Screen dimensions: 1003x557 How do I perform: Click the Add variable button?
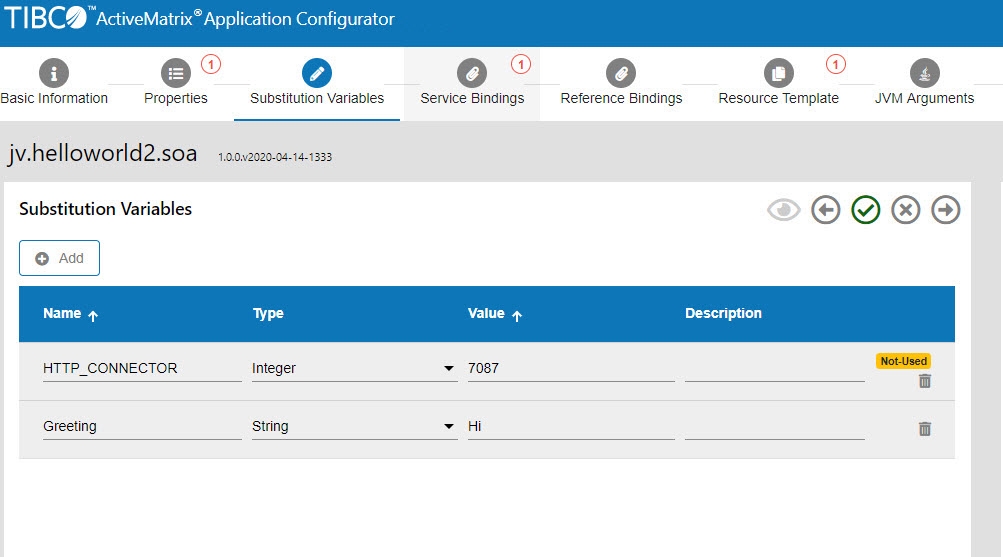coord(59,258)
